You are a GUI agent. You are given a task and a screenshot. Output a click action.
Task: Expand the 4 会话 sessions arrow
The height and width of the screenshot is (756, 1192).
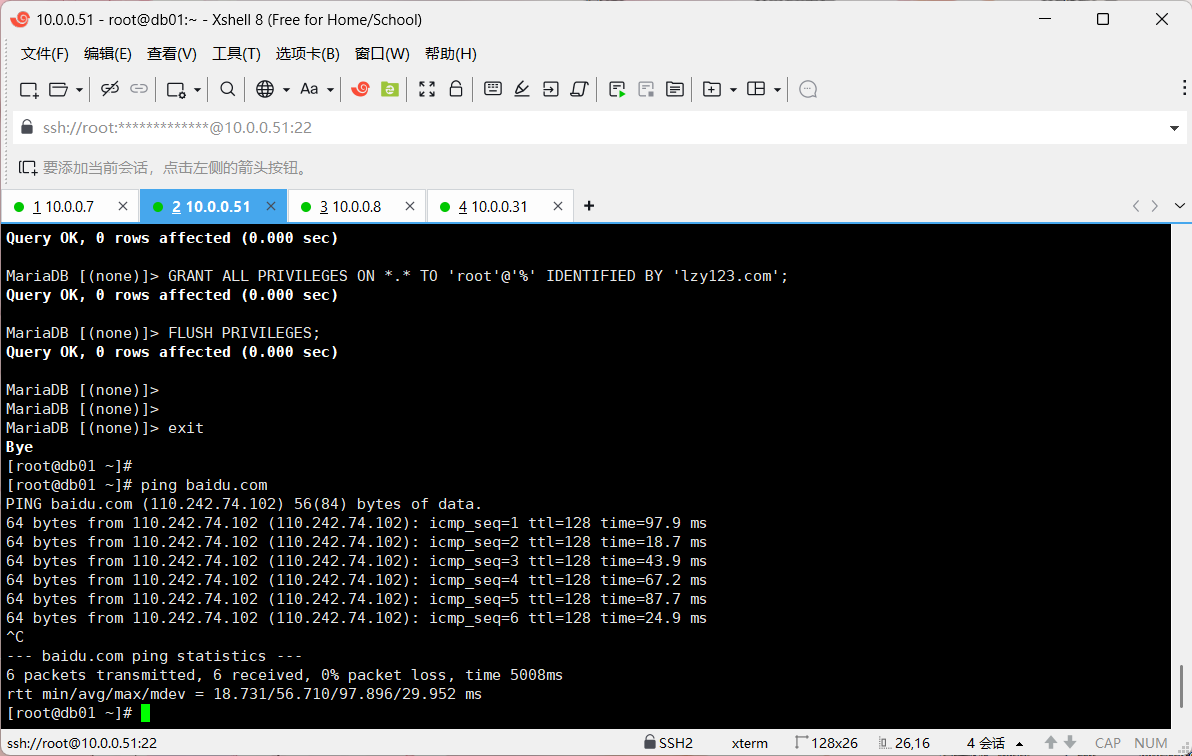1019,744
